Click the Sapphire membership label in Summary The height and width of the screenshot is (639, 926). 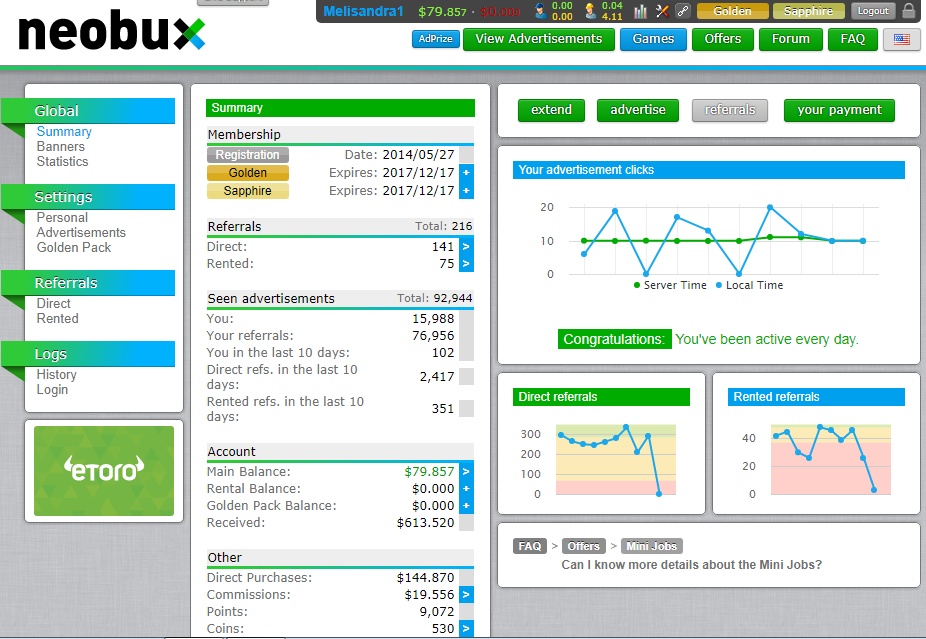tap(247, 191)
